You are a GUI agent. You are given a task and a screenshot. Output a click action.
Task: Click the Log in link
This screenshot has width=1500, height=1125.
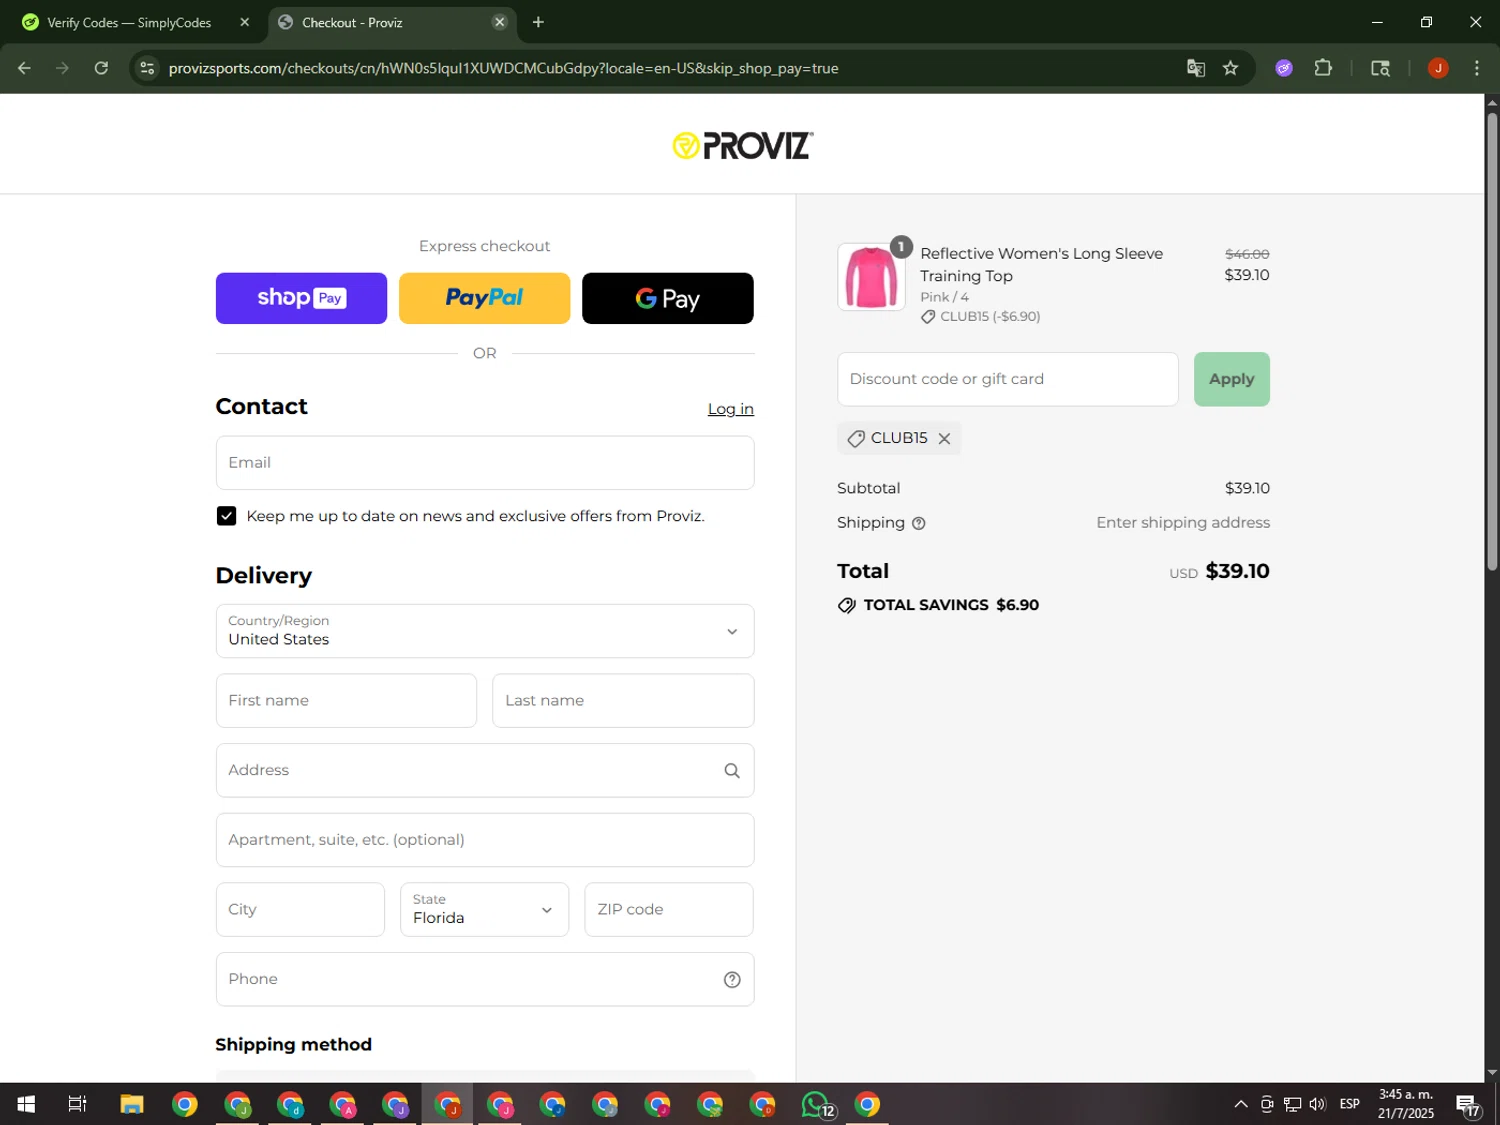click(731, 409)
